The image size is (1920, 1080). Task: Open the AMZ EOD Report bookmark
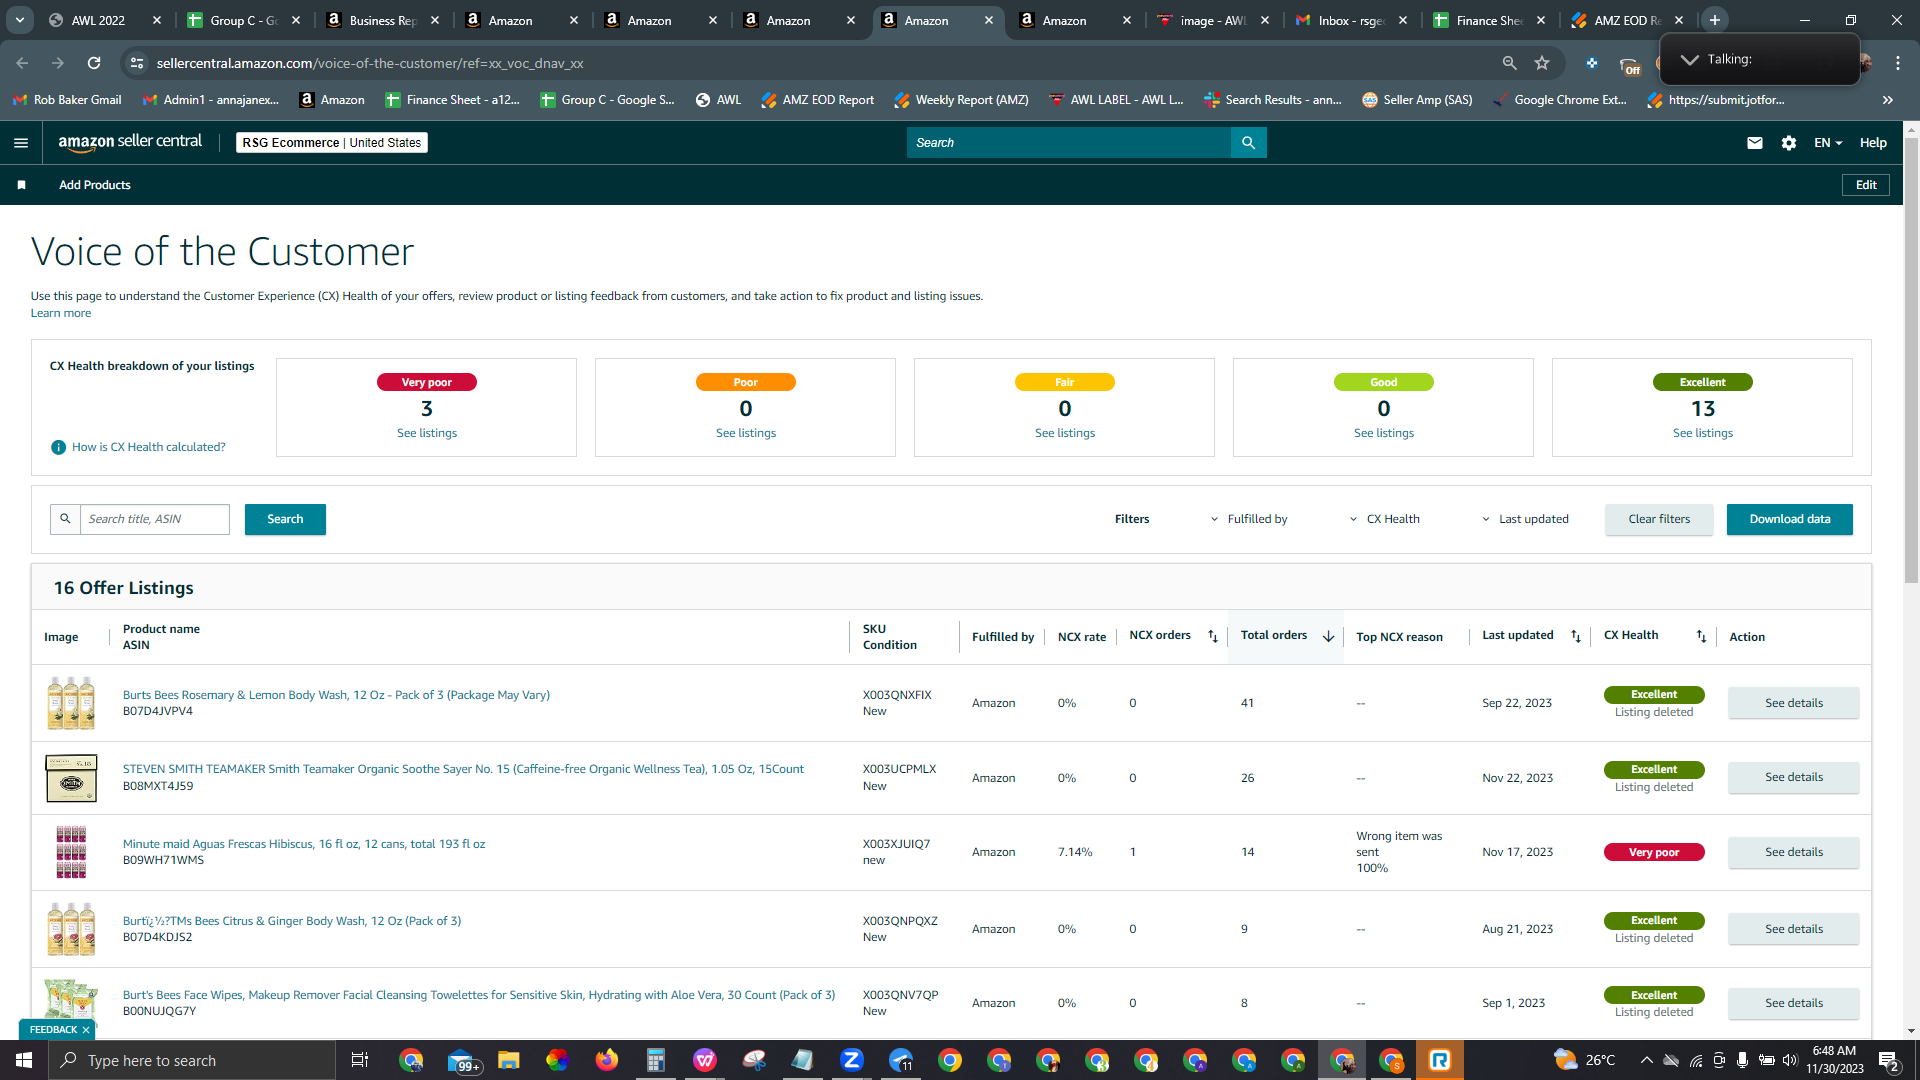click(817, 100)
